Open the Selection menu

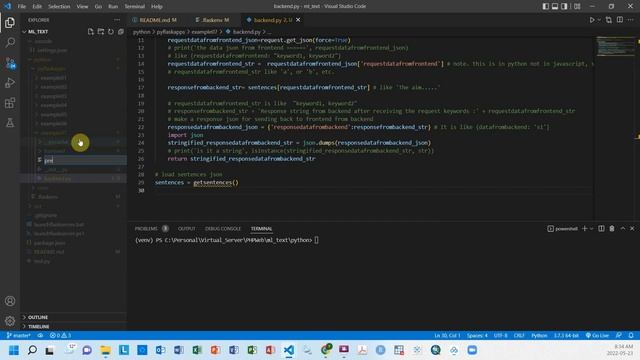(x=59, y=6)
